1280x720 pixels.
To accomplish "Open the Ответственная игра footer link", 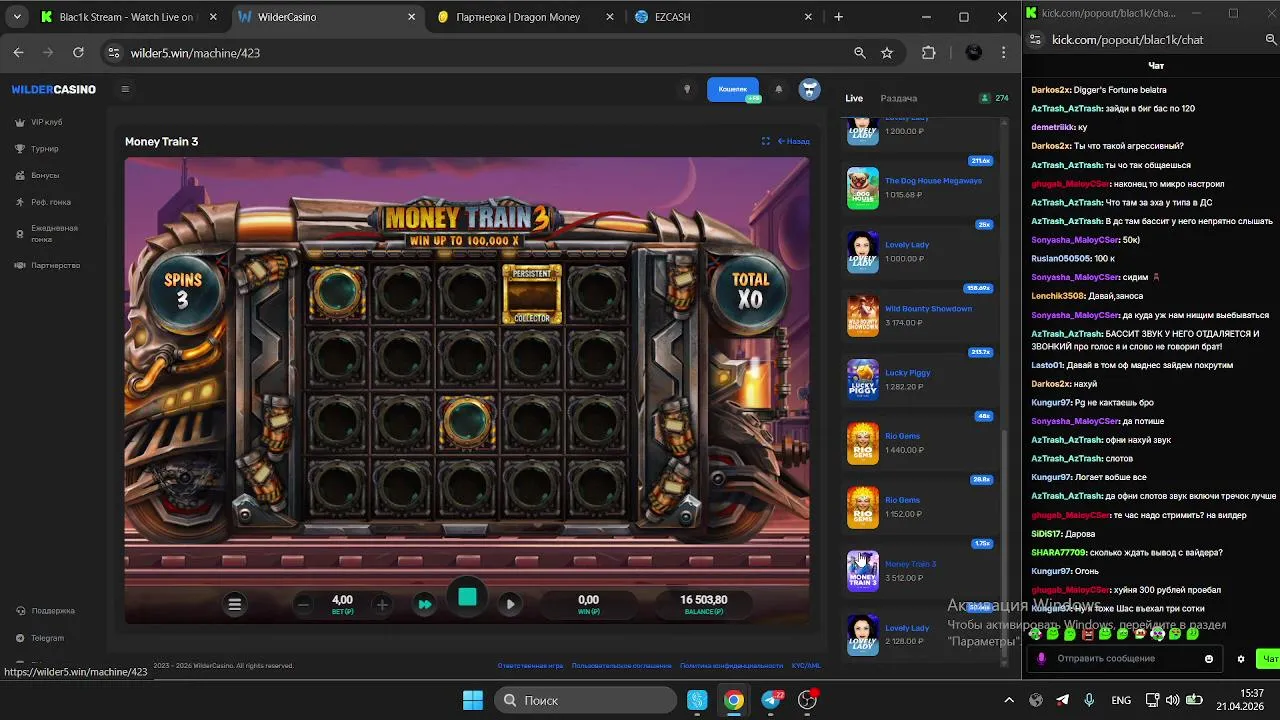I will point(530,665).
